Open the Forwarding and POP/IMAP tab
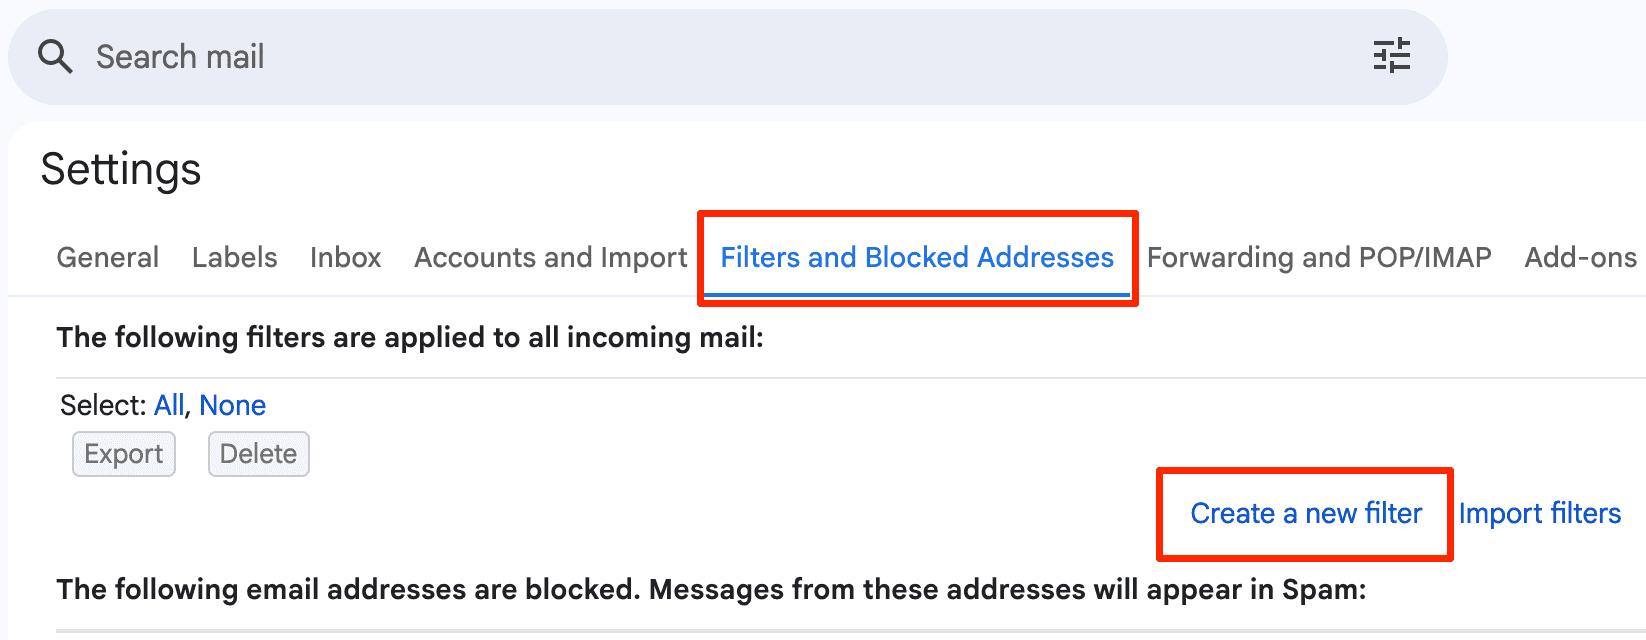Image resolution: width=1646 pixels, height=640 pixels. [x=1319, y=257]
